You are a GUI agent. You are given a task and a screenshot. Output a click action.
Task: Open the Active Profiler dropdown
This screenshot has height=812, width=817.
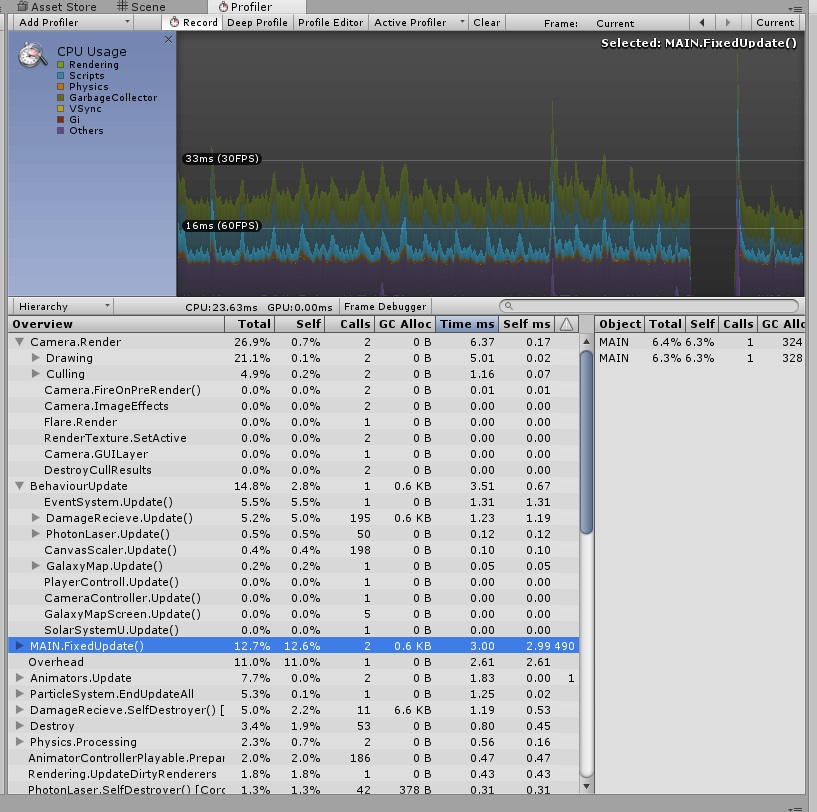418,22
